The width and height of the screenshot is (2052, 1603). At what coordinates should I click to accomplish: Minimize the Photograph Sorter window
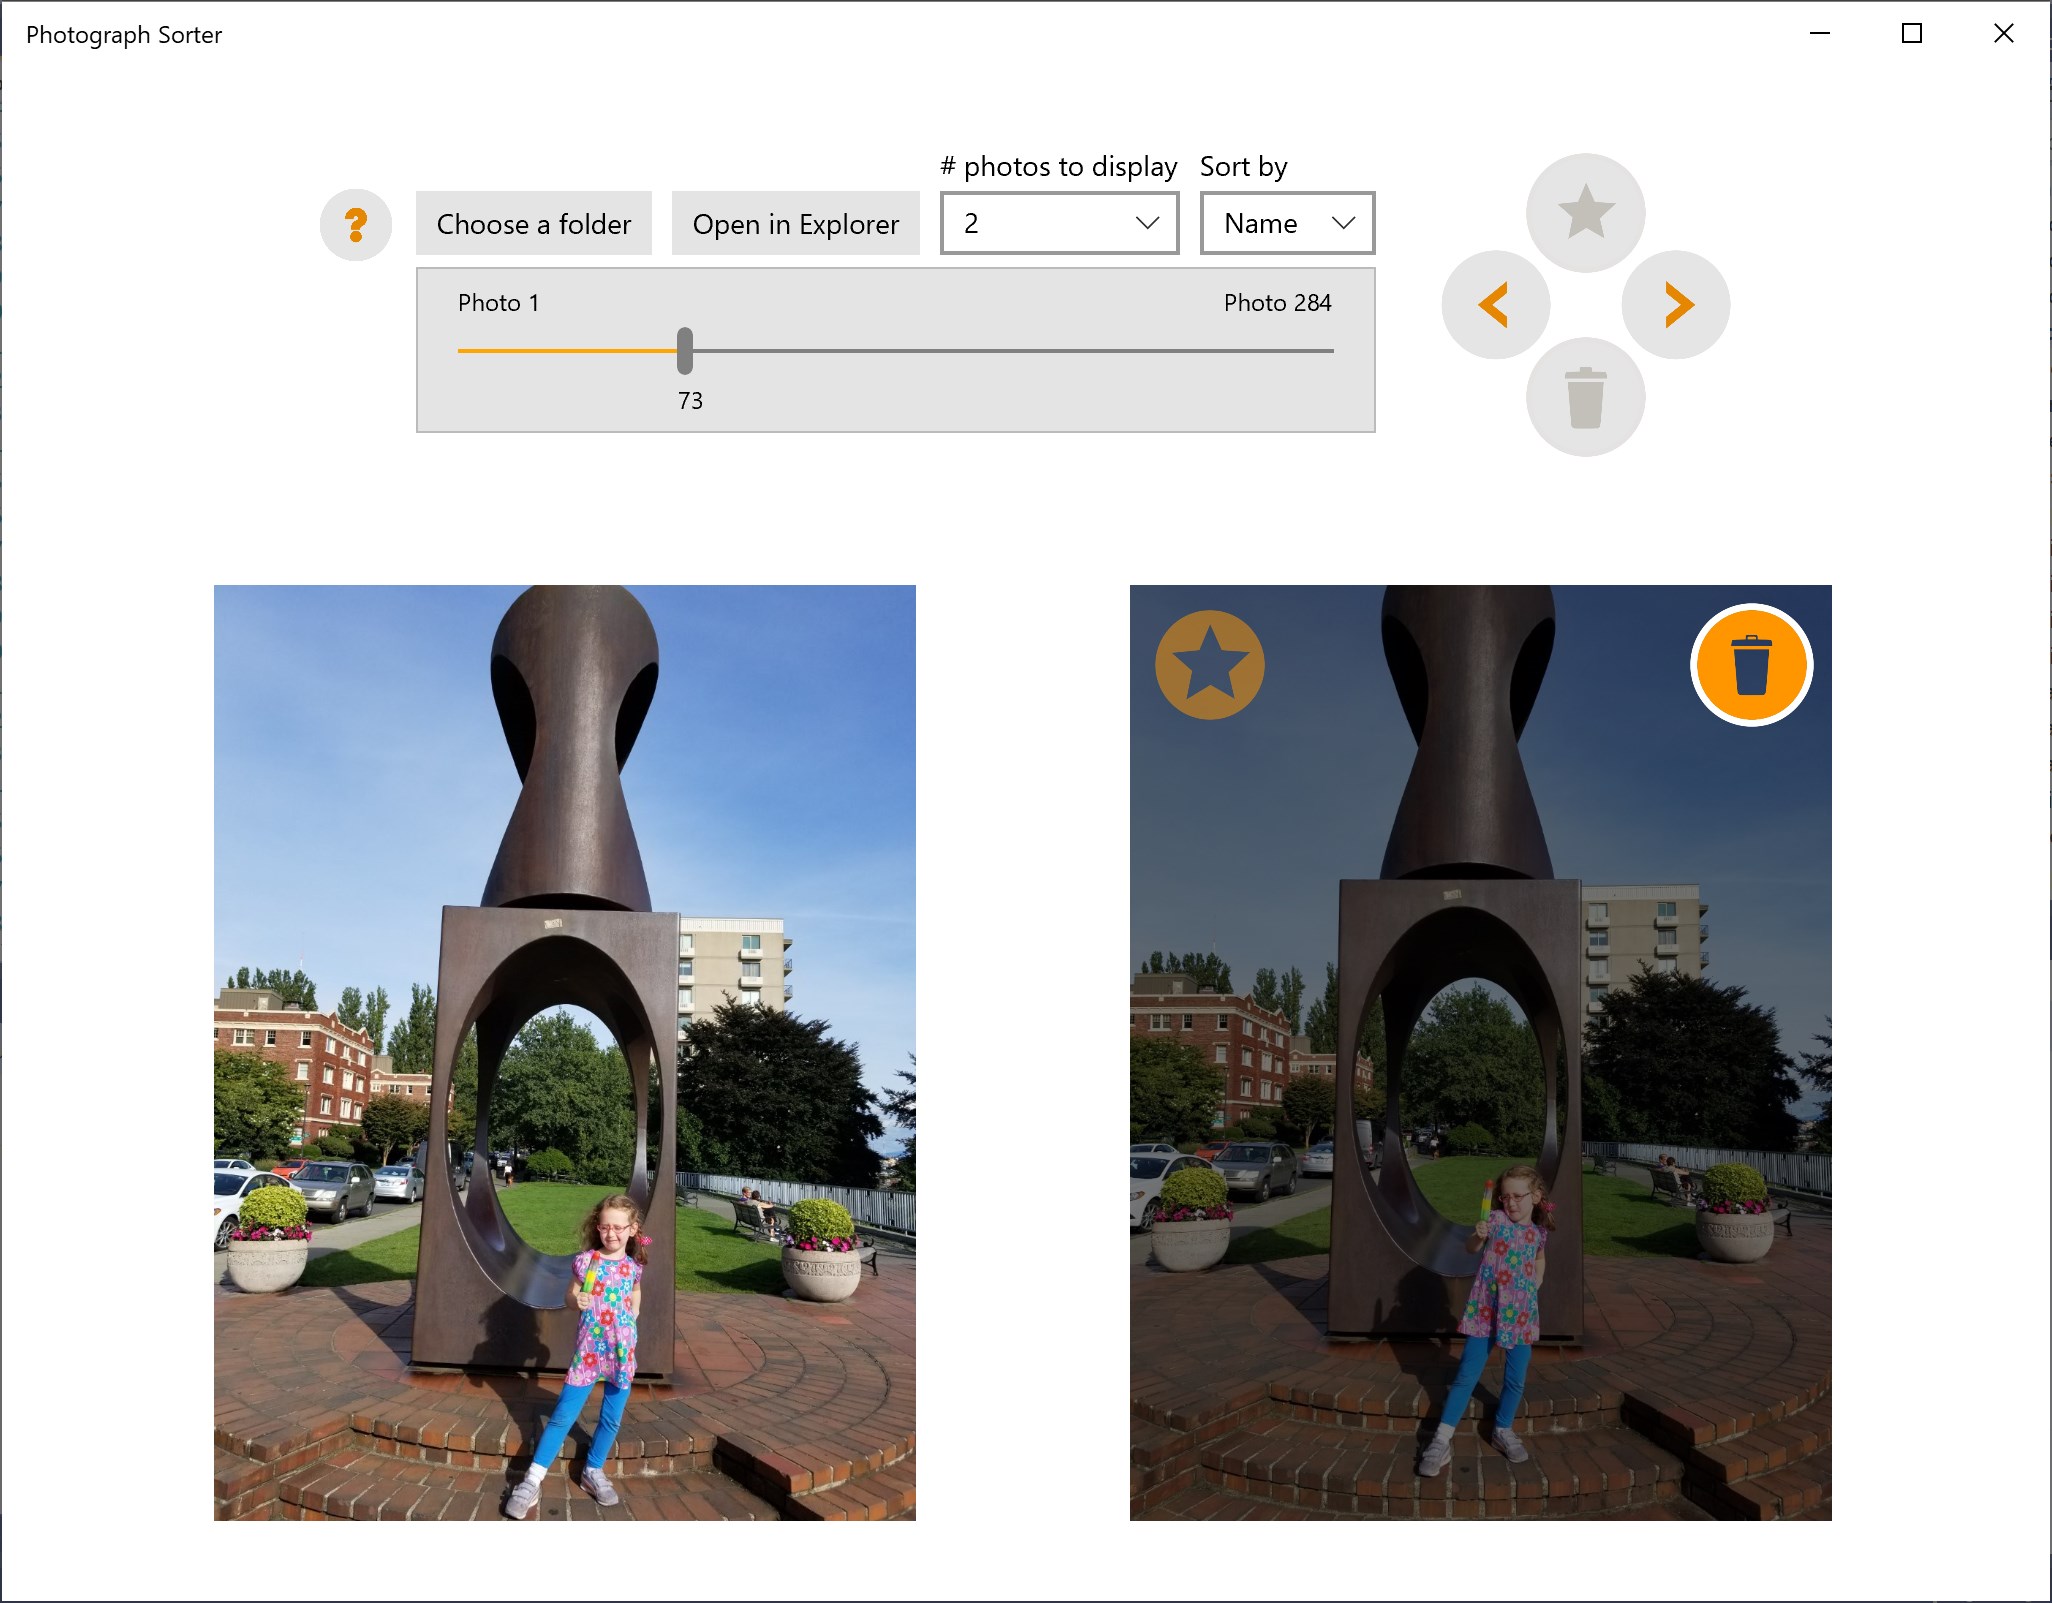(x=1820, y=34)
